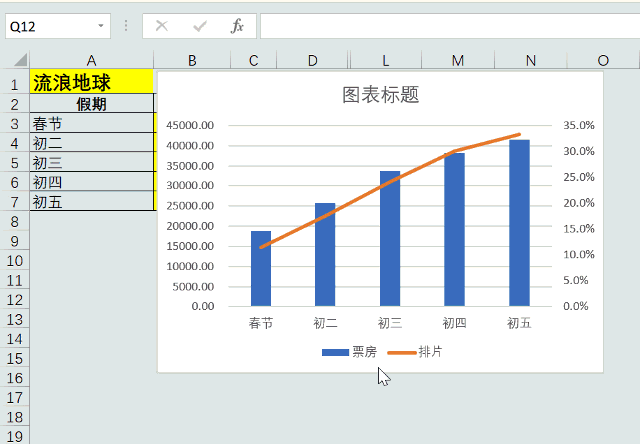Select column C header
This screenshot has width=640, height=444.
[x=253, y=60]
